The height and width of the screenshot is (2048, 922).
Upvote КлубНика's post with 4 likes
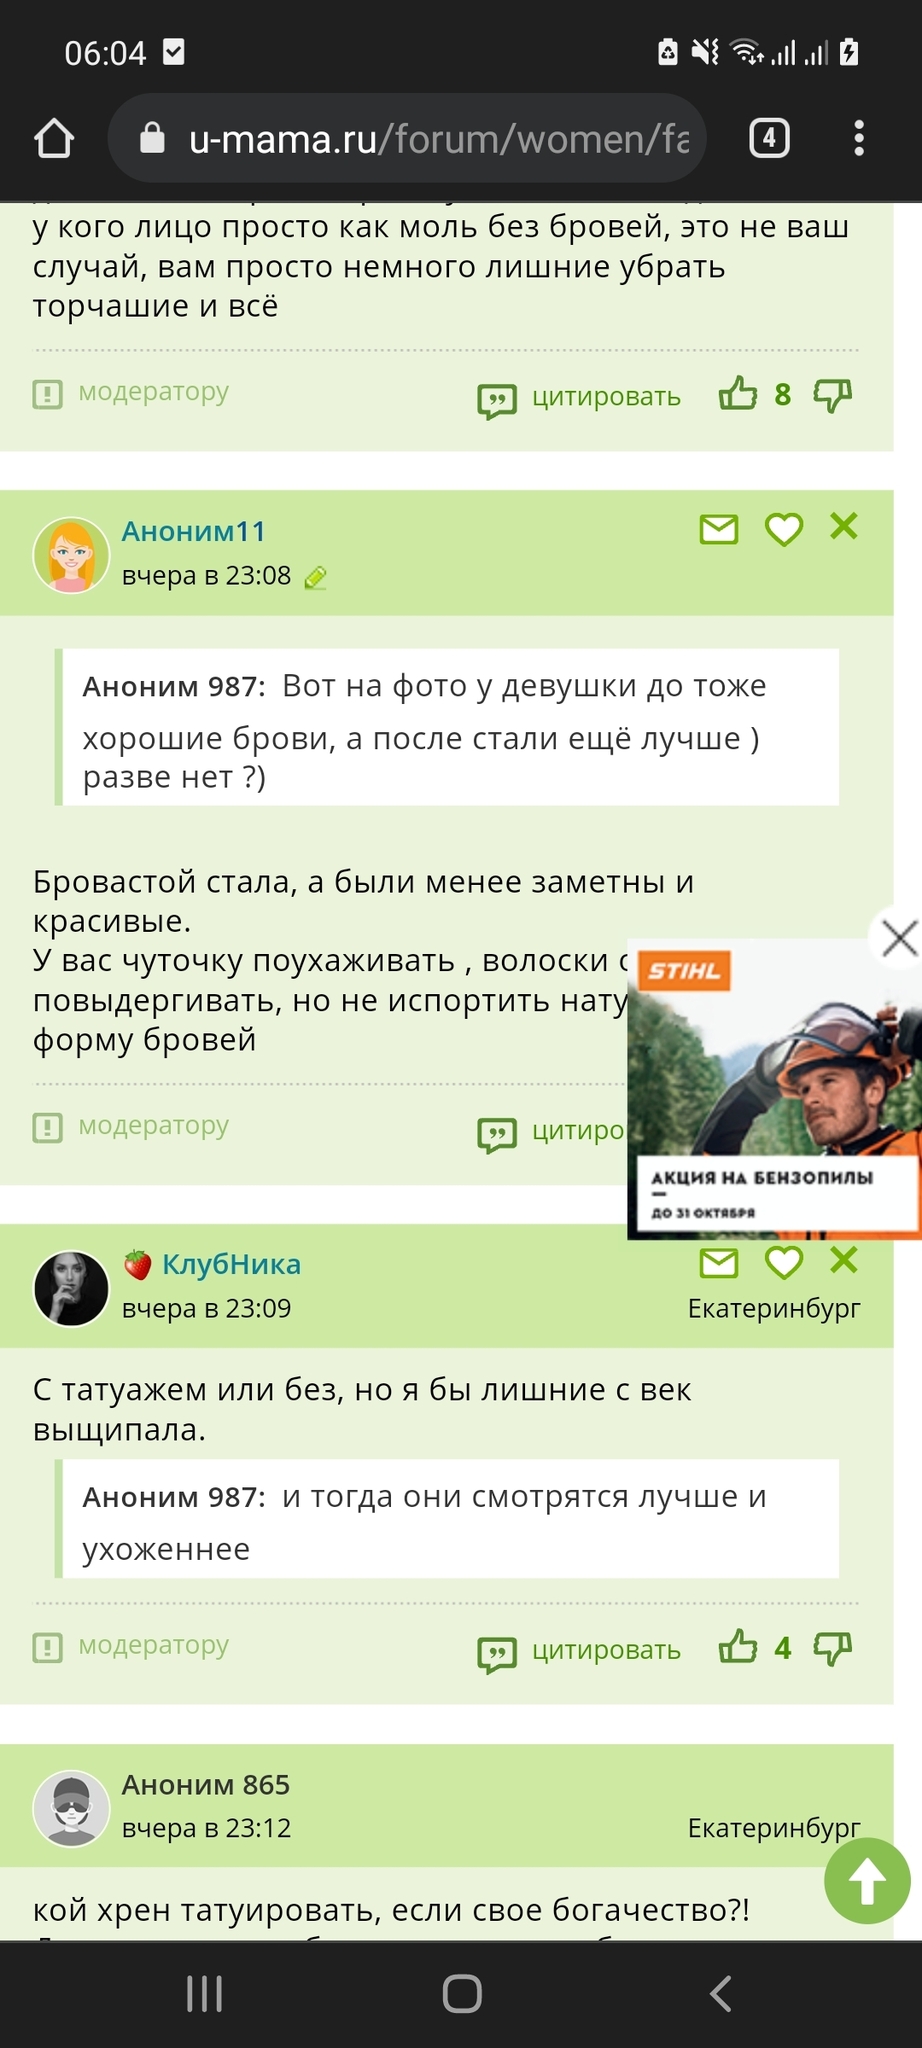pyautogui.click(x=738, y=1648)
